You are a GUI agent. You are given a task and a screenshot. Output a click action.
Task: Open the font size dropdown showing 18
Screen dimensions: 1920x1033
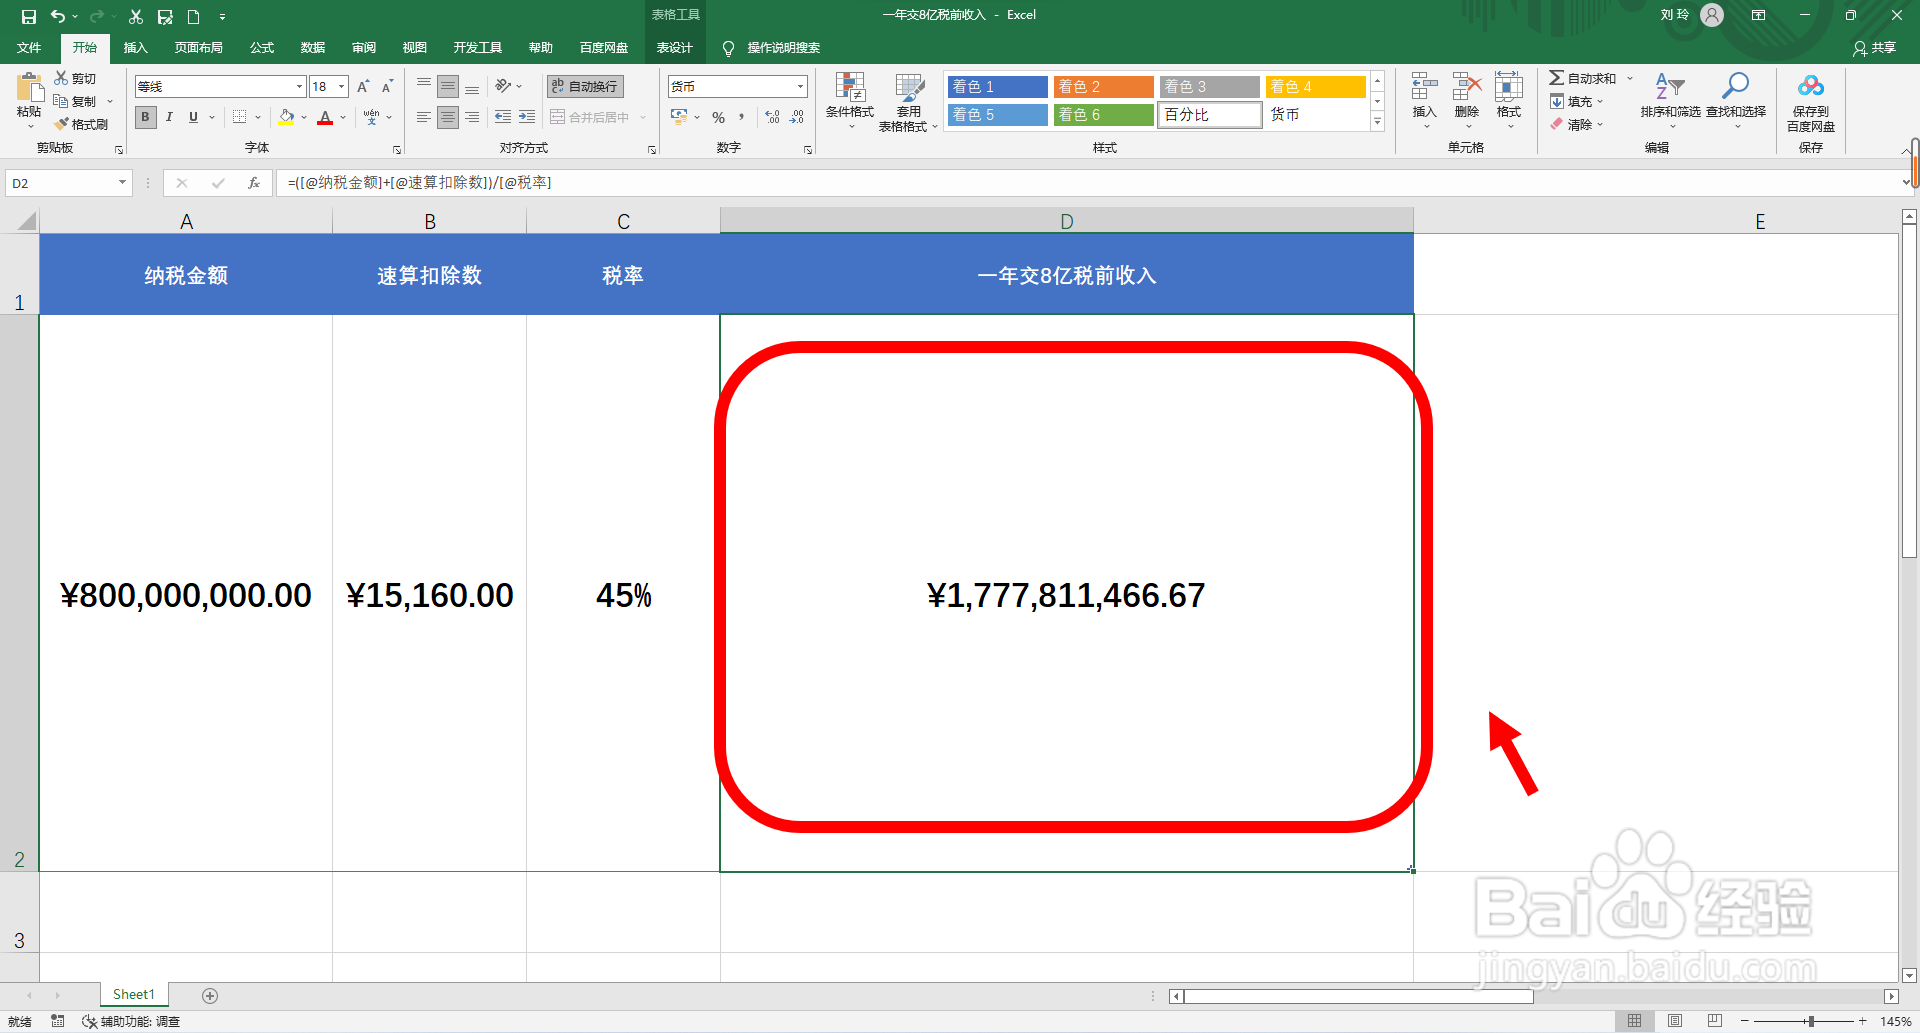click(x=341, y=87)
